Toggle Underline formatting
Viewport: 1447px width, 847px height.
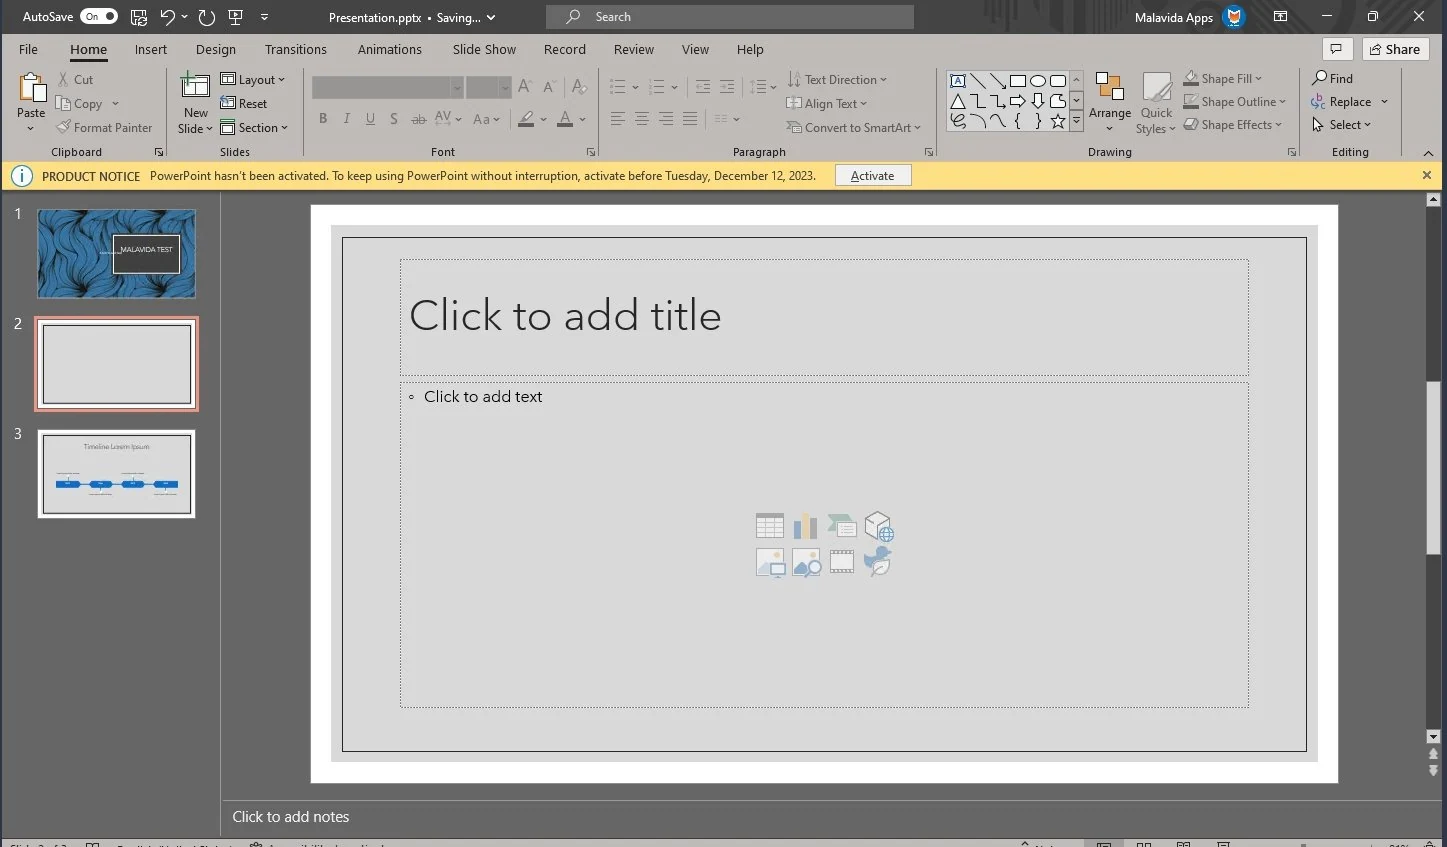click(x=370, y=119)
